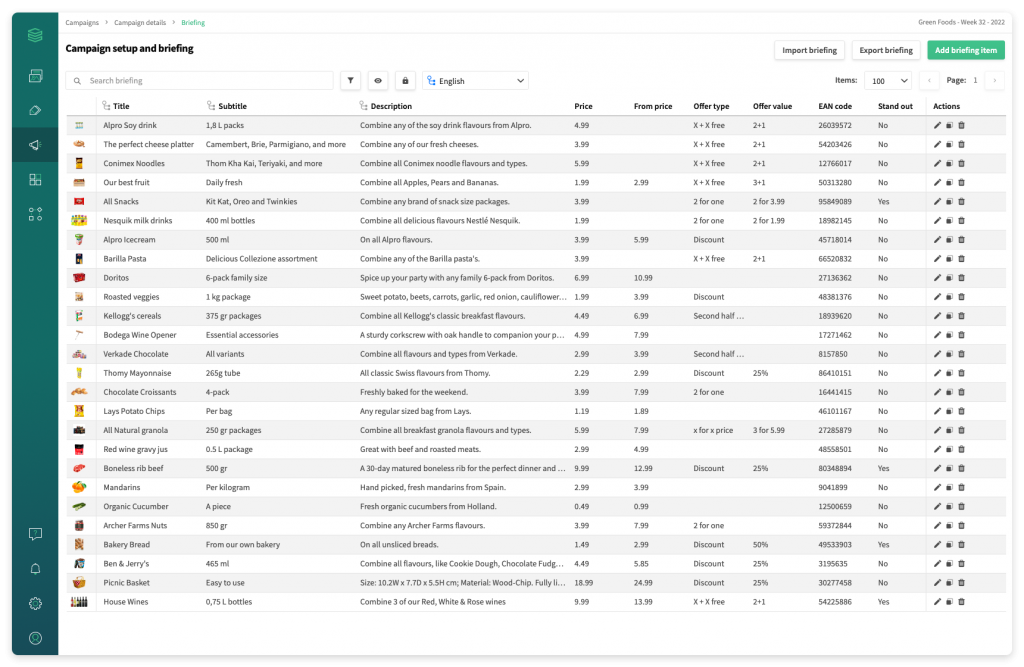1024x667 pixels.
Task: Open the tag icon in sidebar
Action: [35, 110]
